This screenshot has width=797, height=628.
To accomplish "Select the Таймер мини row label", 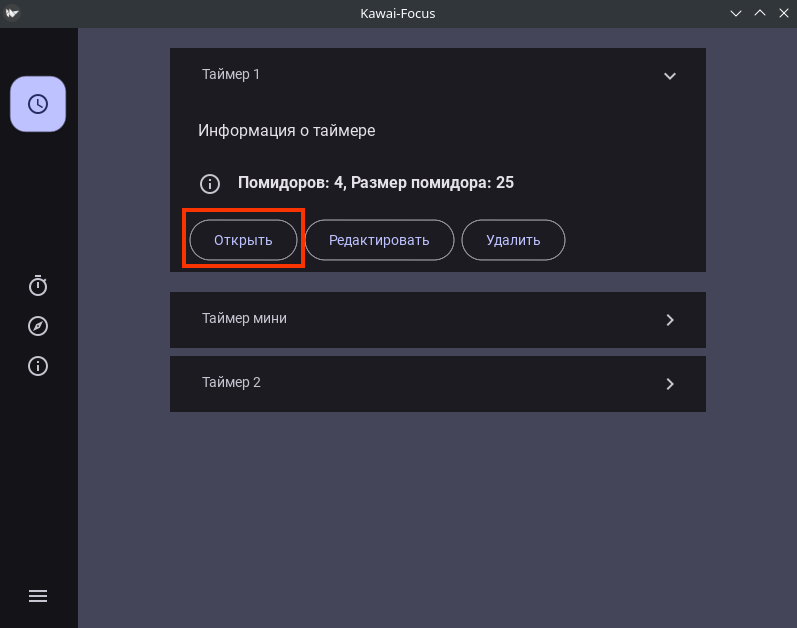I will coord(244,319).
